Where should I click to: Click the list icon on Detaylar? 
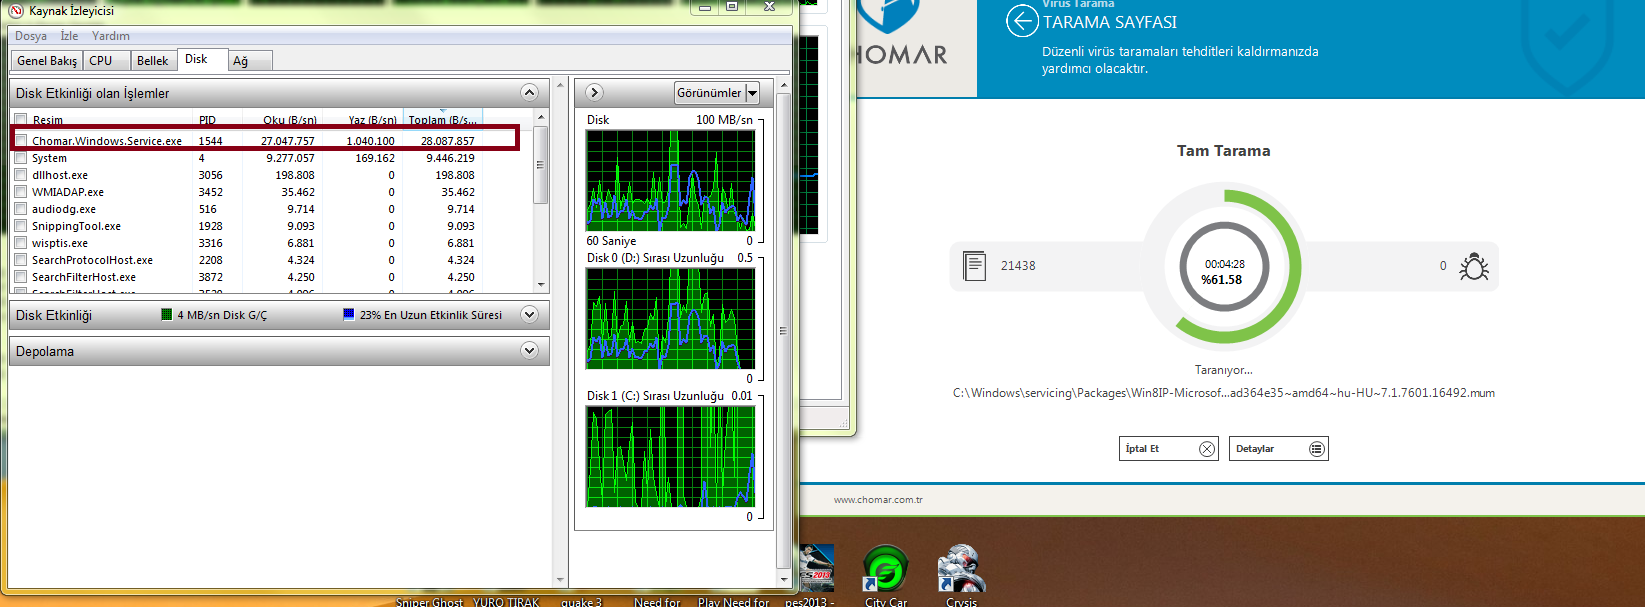pyautogui.click(x=1316, y=449)
